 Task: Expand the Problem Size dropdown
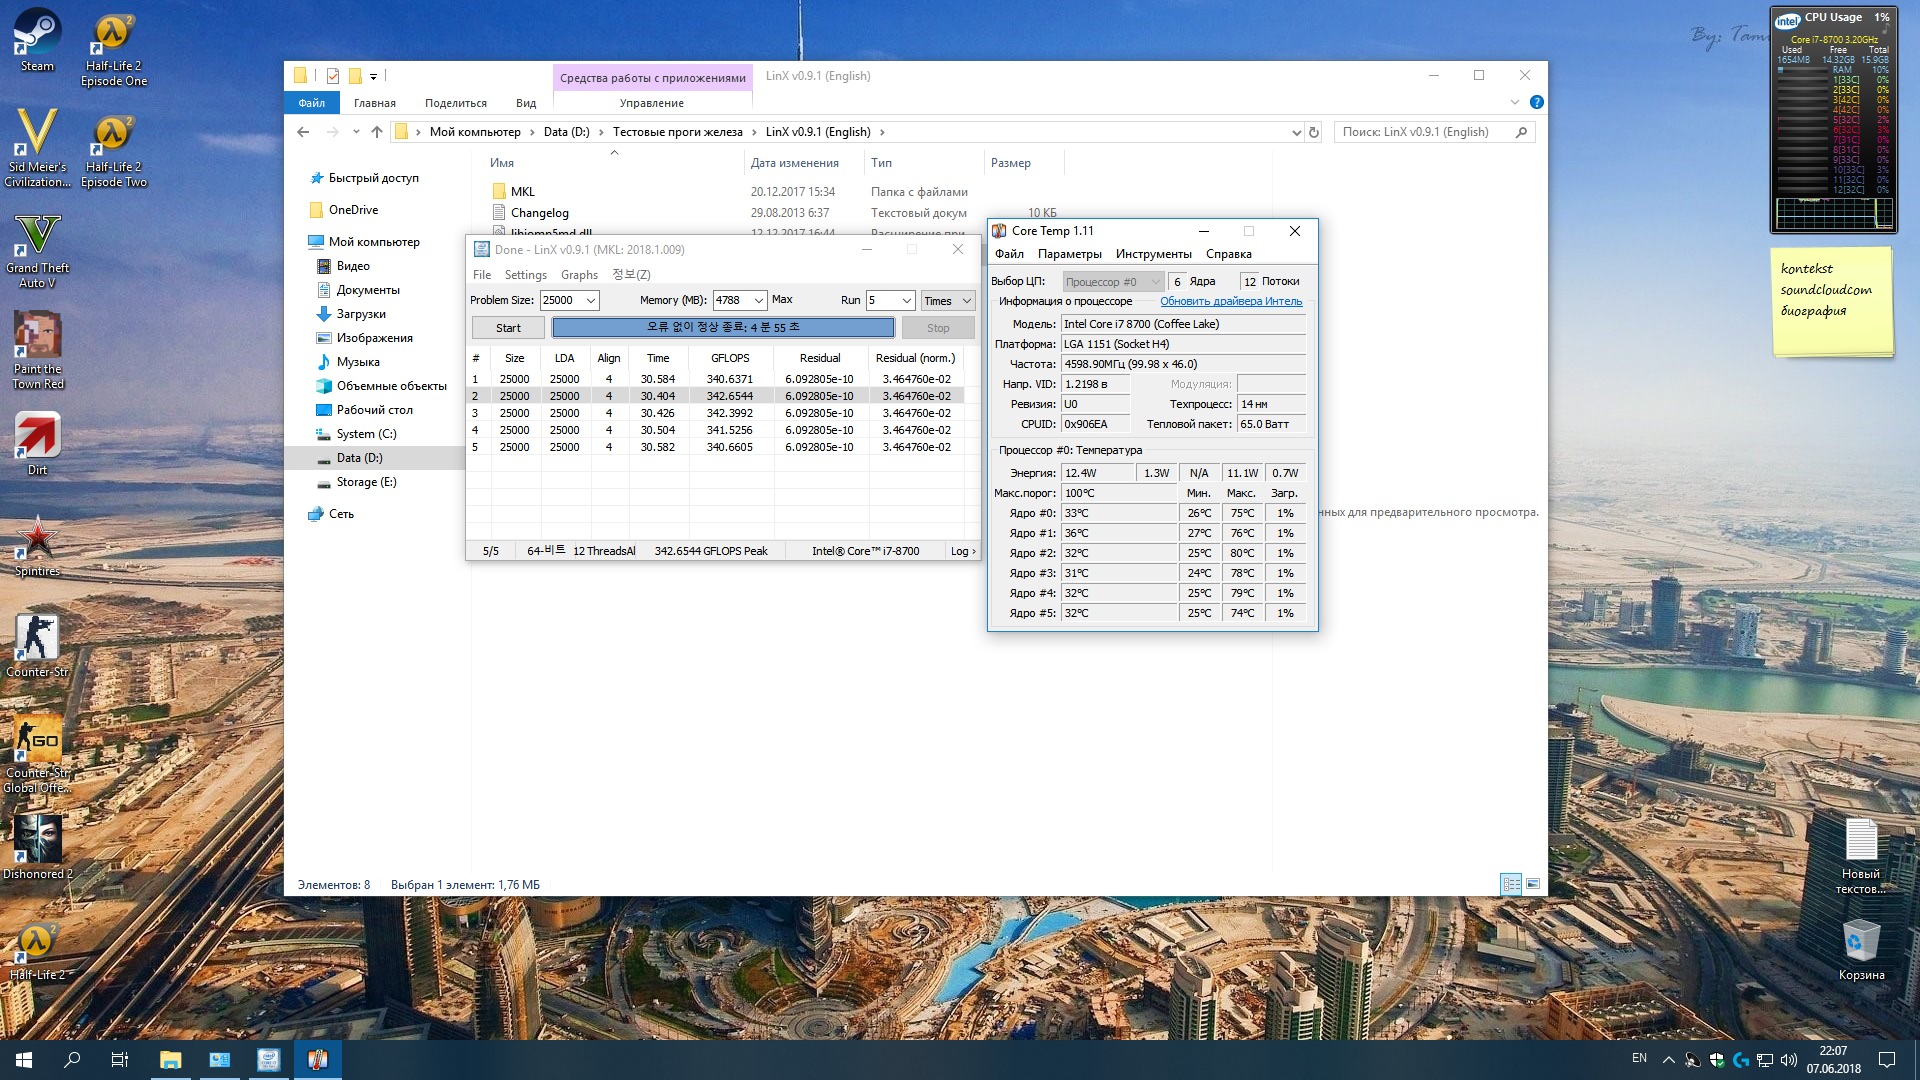click(x=591, y=300)
